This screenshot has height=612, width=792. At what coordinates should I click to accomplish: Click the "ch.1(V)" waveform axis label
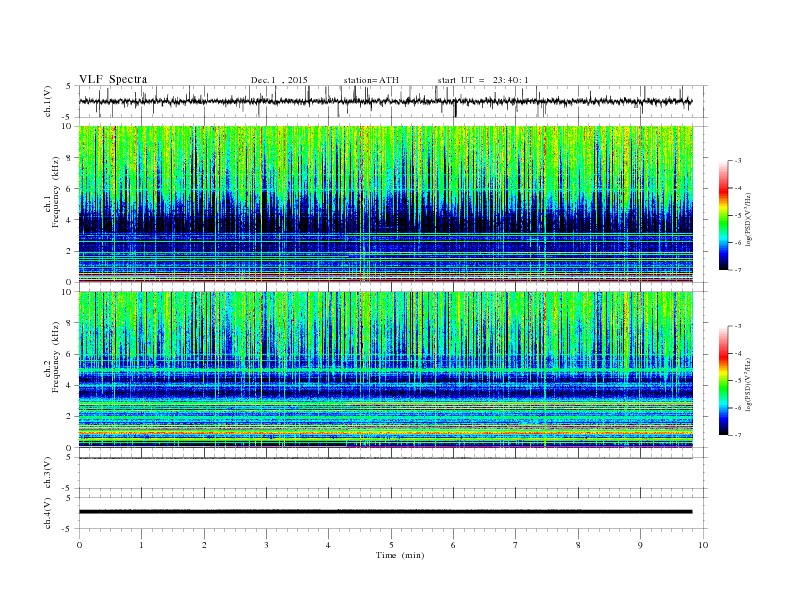coord(48,101)
